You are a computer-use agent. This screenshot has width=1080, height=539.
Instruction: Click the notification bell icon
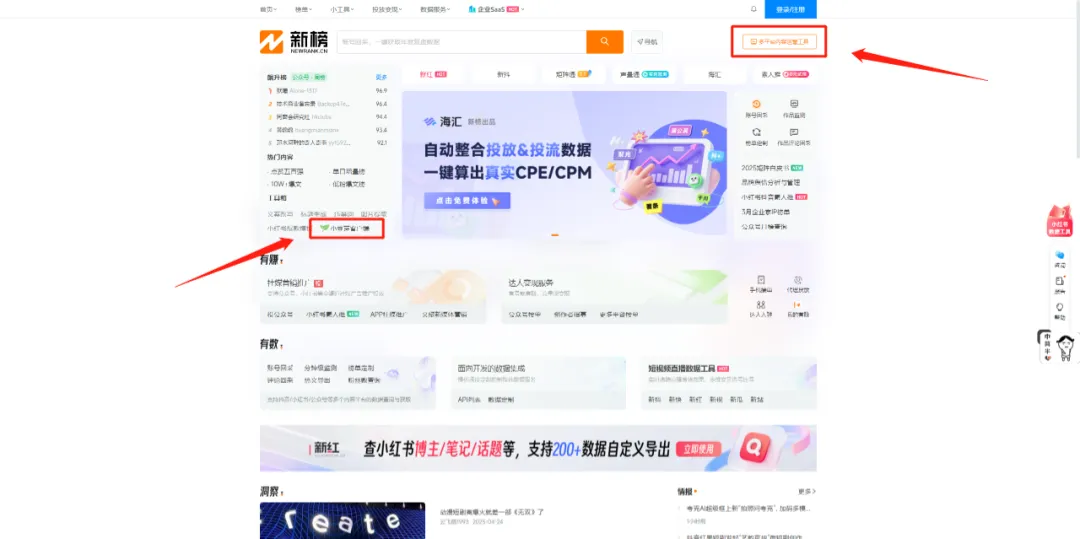753,9
